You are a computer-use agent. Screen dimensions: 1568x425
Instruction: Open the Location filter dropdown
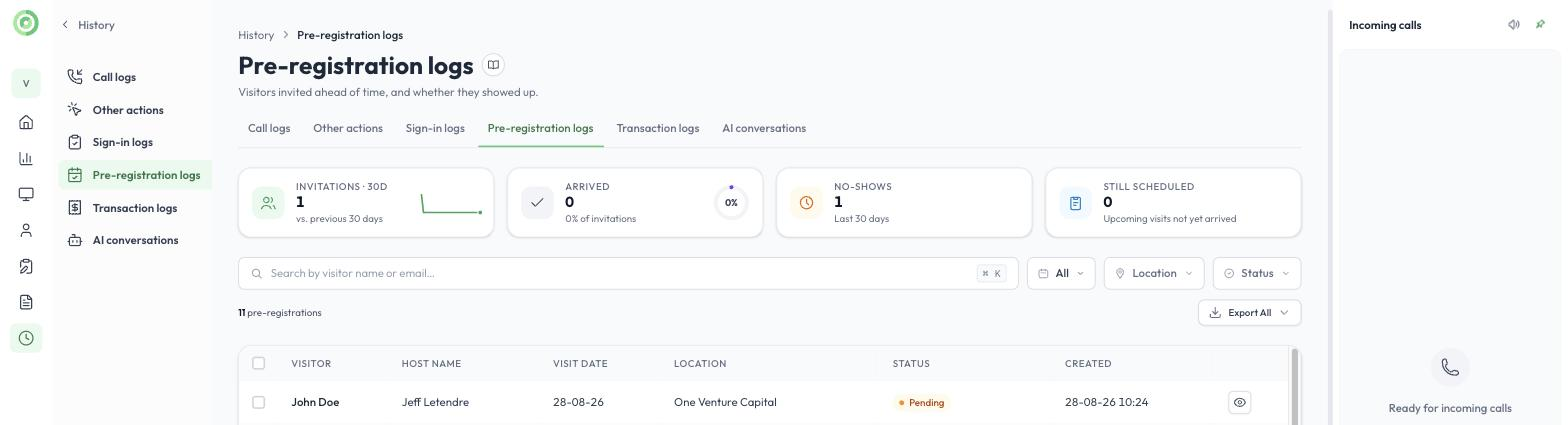(x=1154, y=273)
